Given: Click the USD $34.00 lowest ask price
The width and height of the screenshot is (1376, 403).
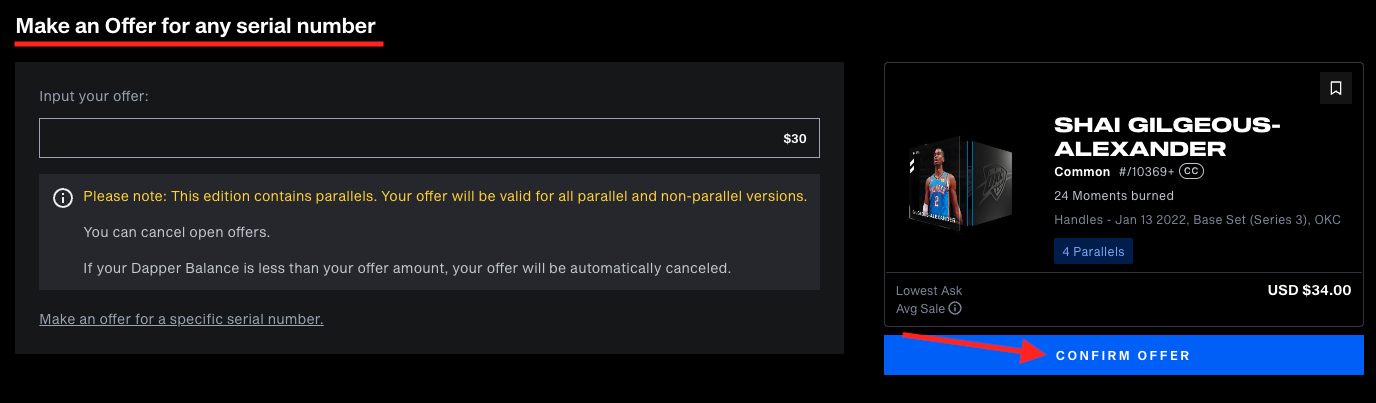Looking at the screenshot, I should click(x=1309, y=290).
